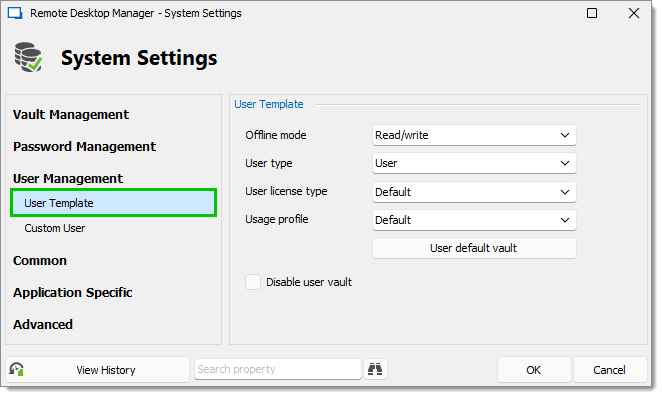Open the Advanced settings section
662x397 pixels.
coord(43,325)
